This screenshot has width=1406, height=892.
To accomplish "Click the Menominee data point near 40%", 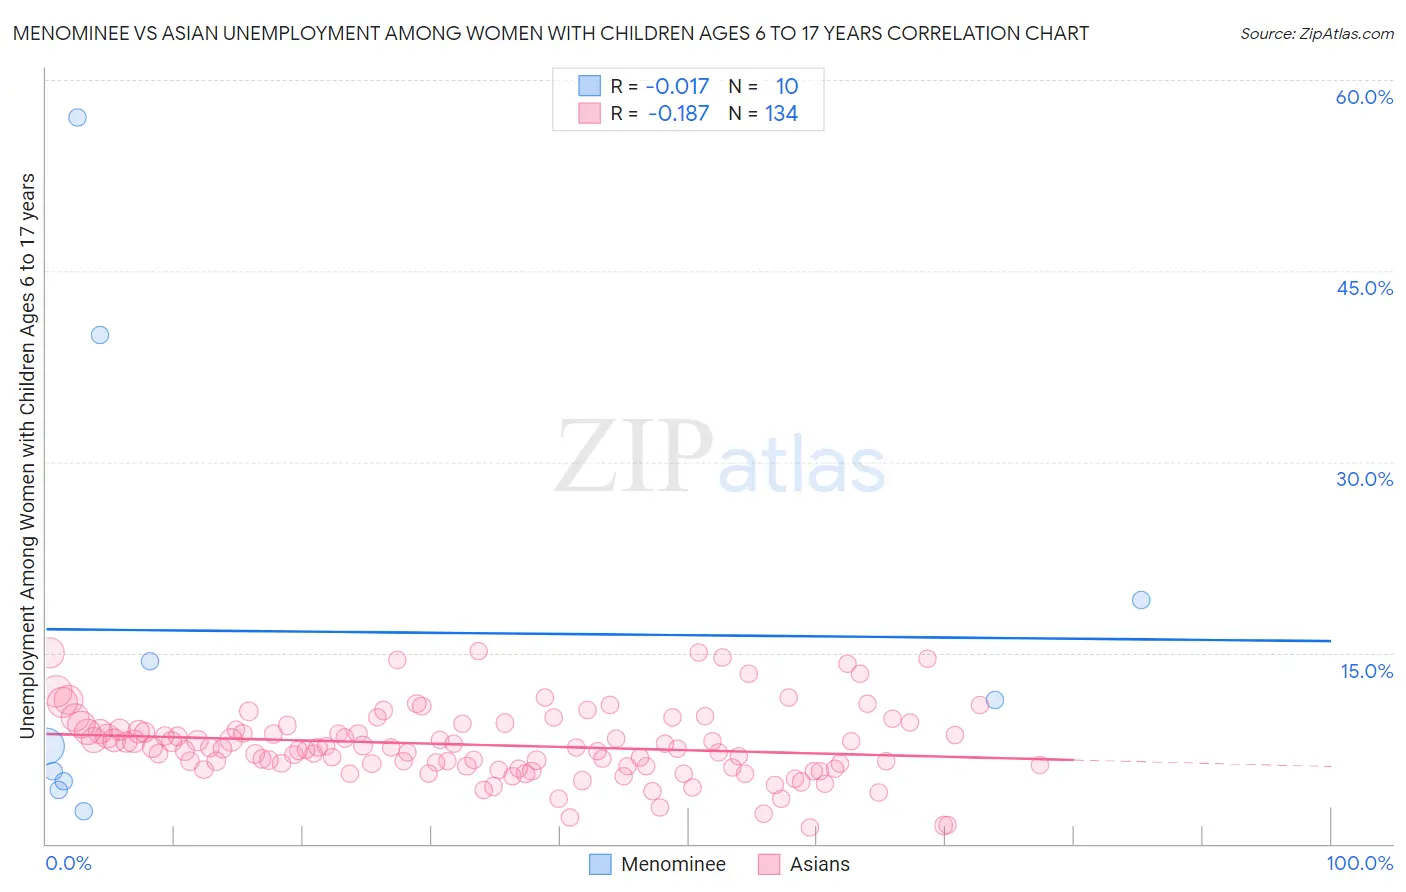I will tap(100, 335).
